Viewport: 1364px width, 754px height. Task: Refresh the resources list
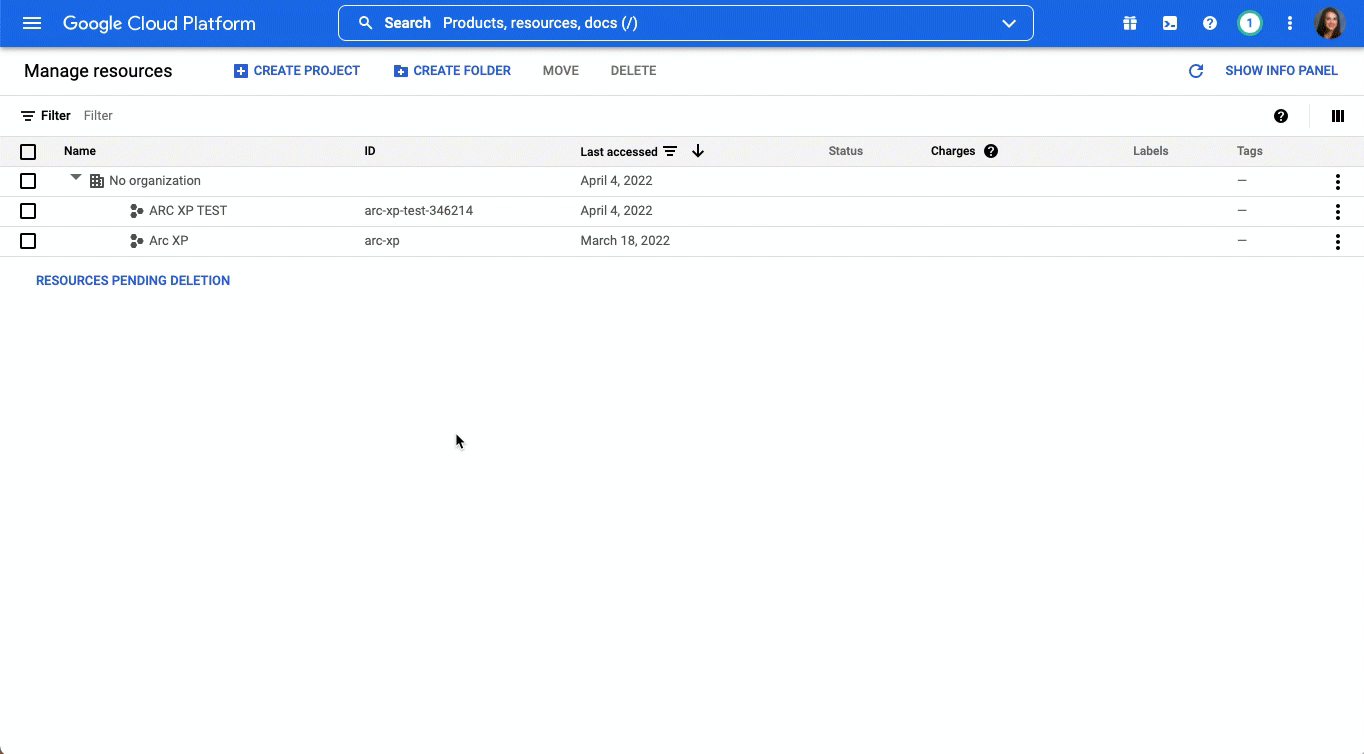pyautogui.click(x=1195, y=71)
